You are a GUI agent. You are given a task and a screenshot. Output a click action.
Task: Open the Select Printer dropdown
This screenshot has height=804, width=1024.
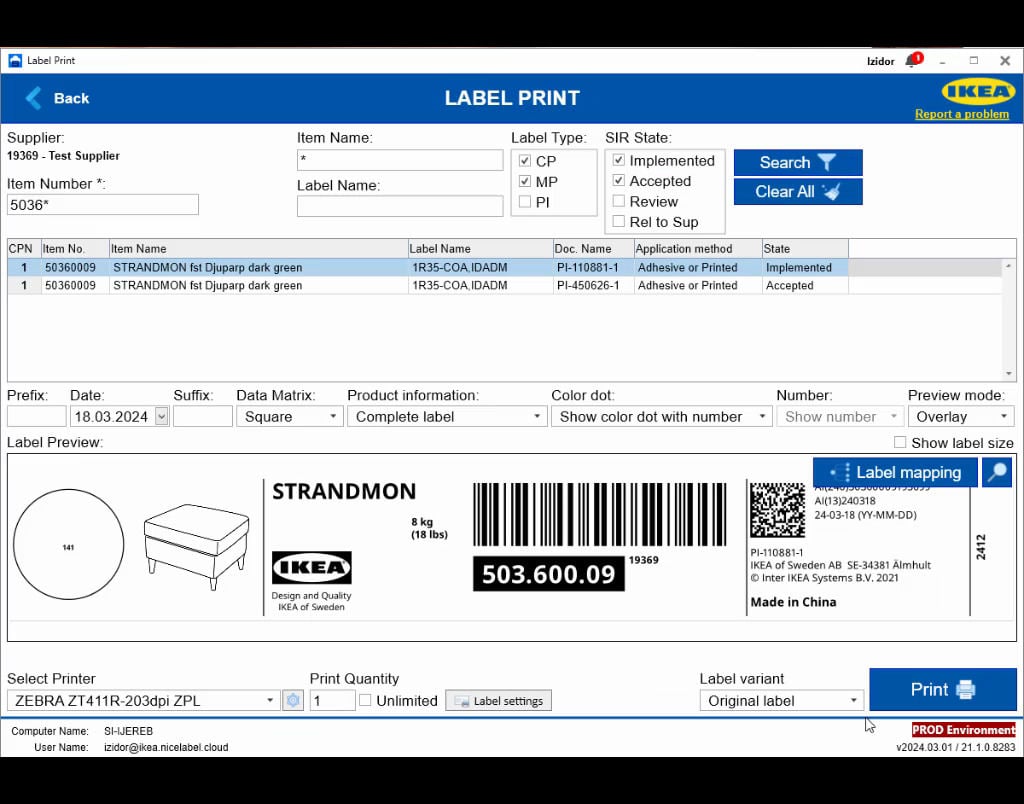pos(144,701)
